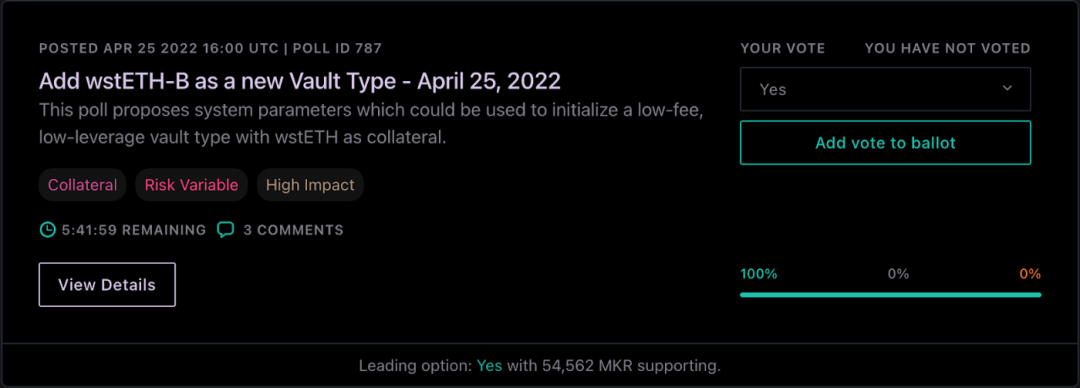Select the Risk Variable tag

(x=191, y=185)
